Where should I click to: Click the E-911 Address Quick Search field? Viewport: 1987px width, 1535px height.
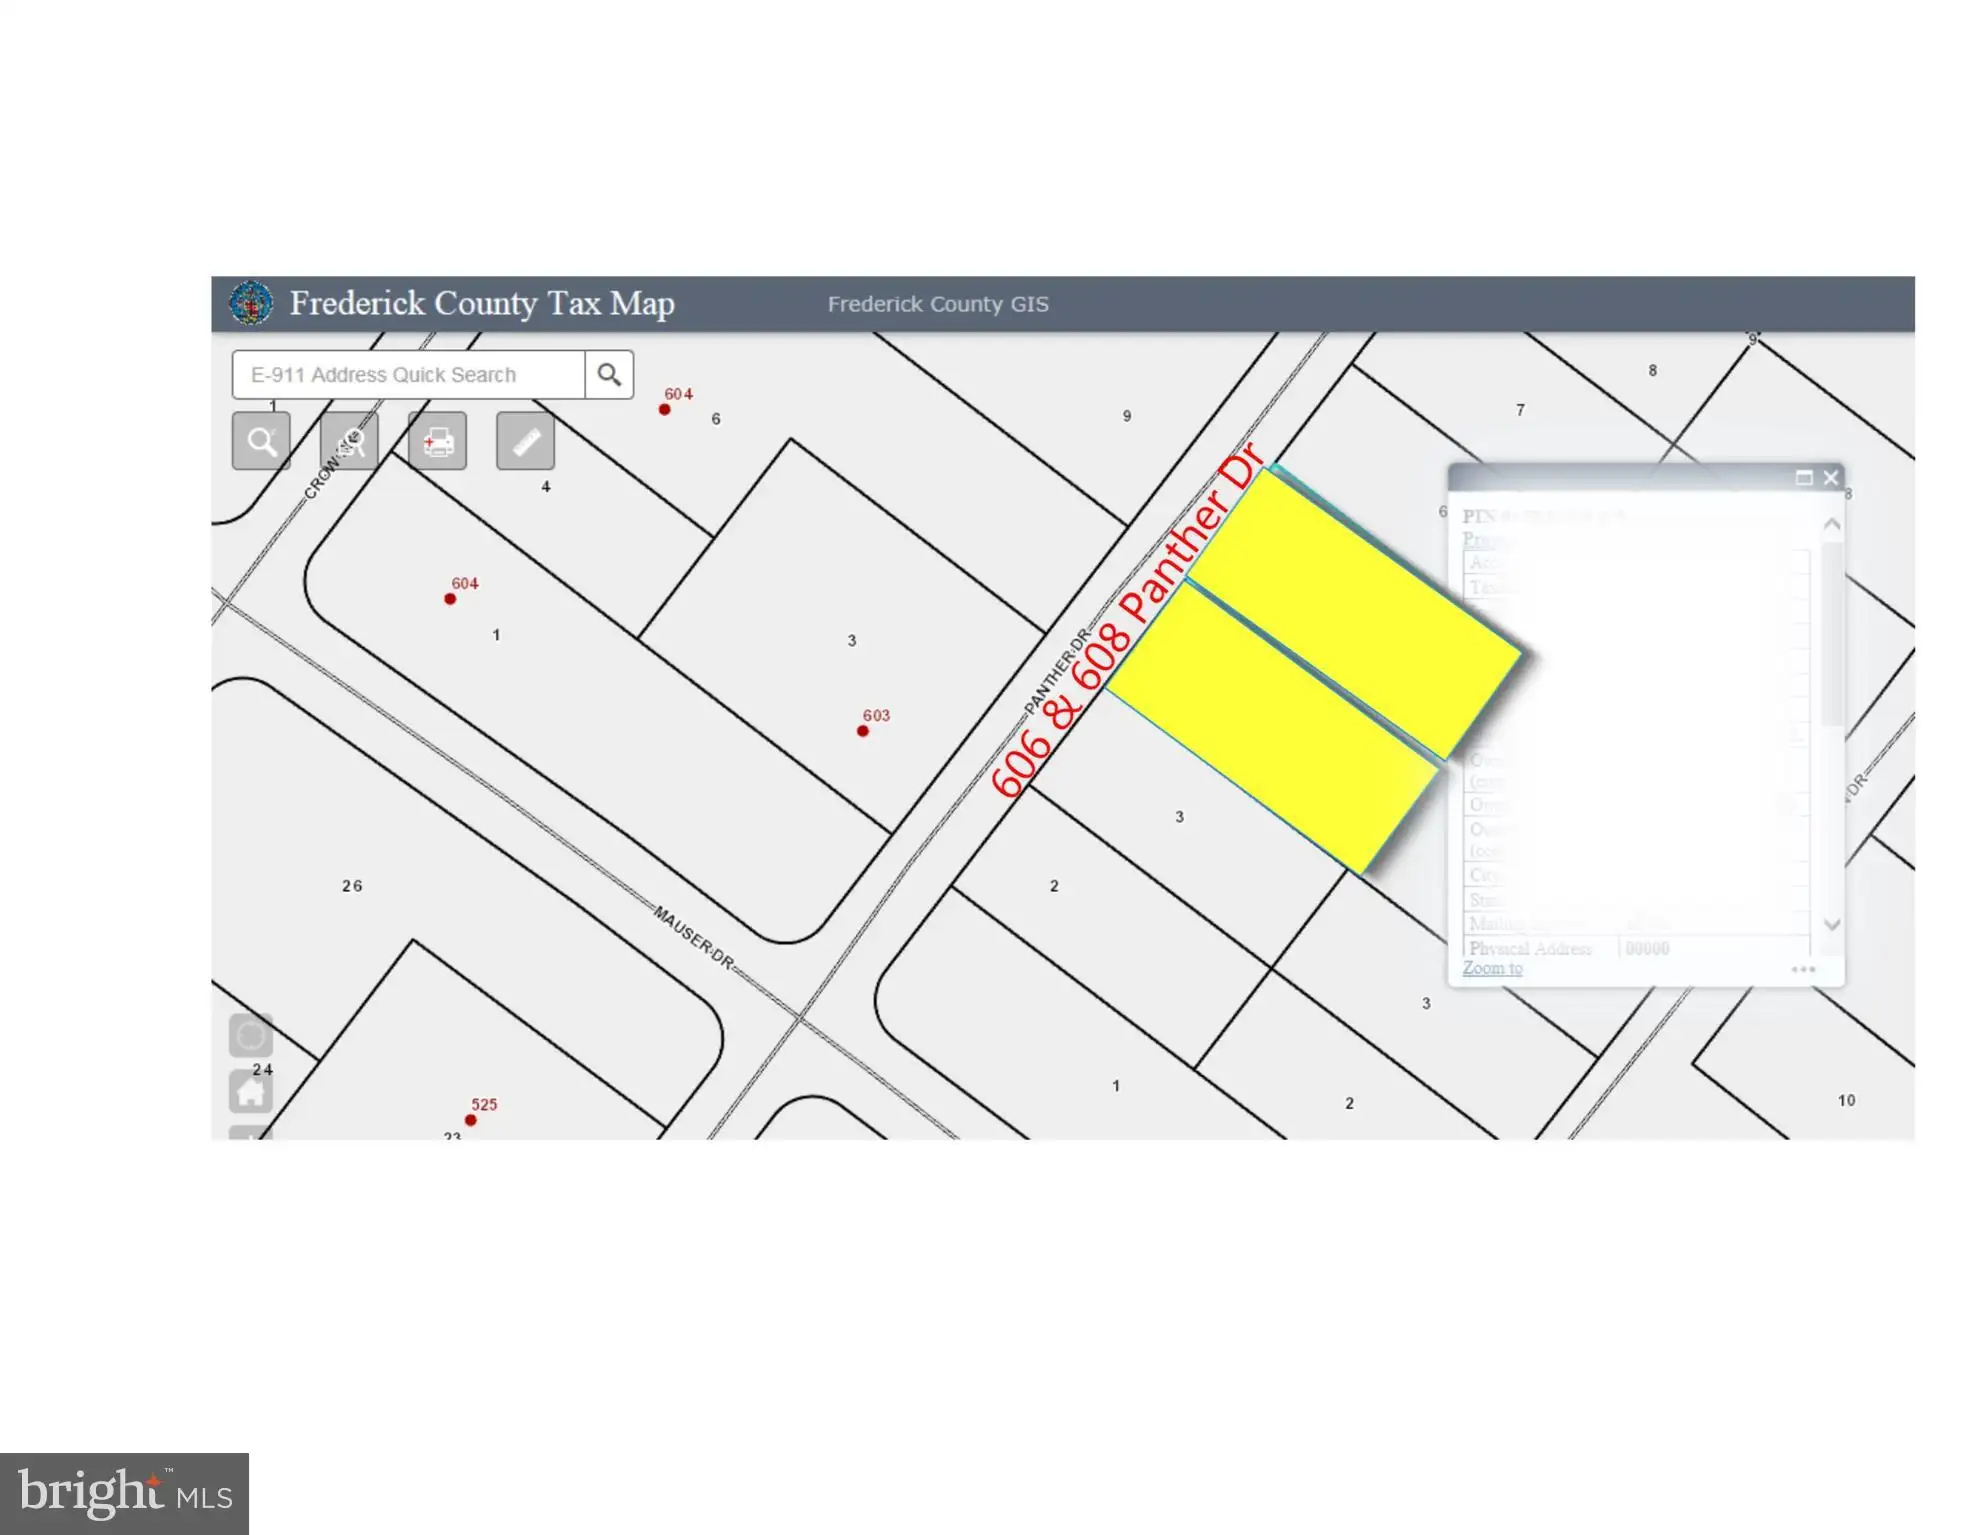point(408,375)
